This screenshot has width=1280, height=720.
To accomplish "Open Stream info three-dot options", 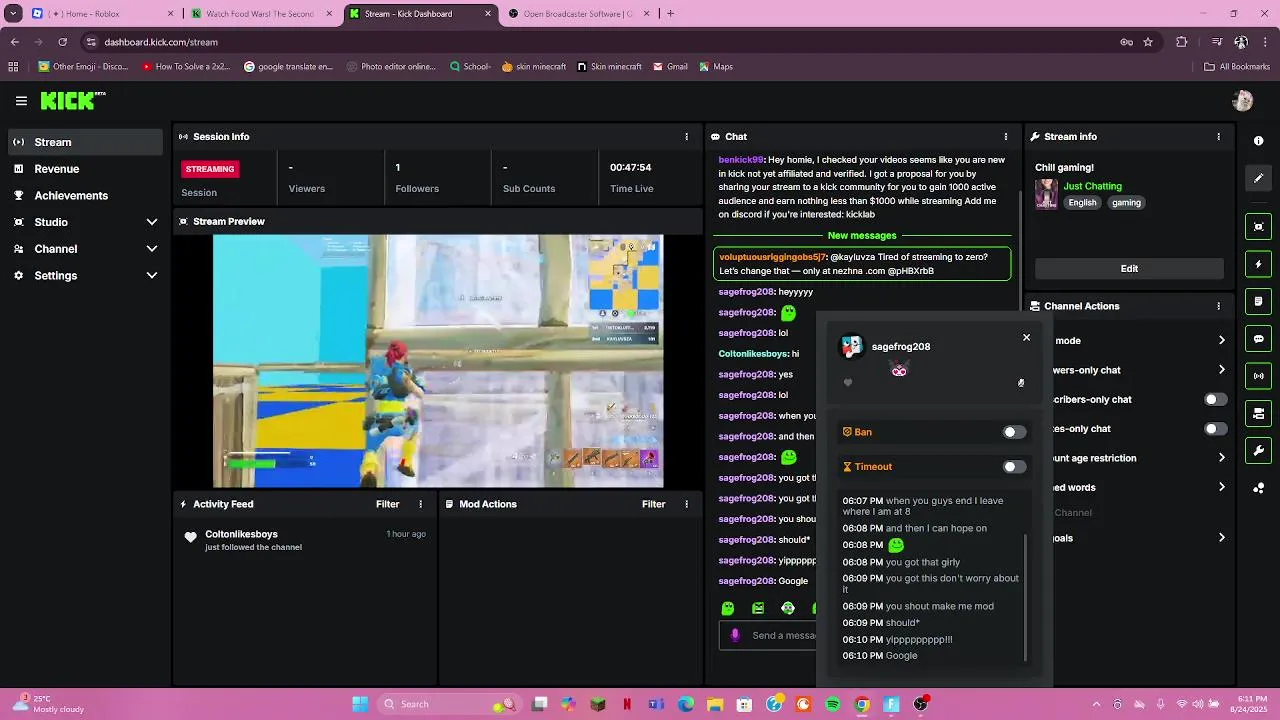I will 1218,137.
